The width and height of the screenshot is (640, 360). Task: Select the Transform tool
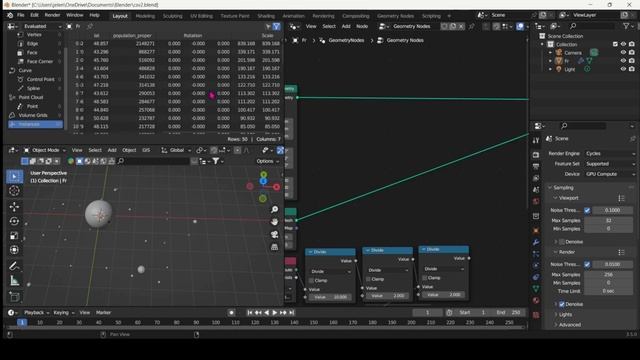click(14, 250)
